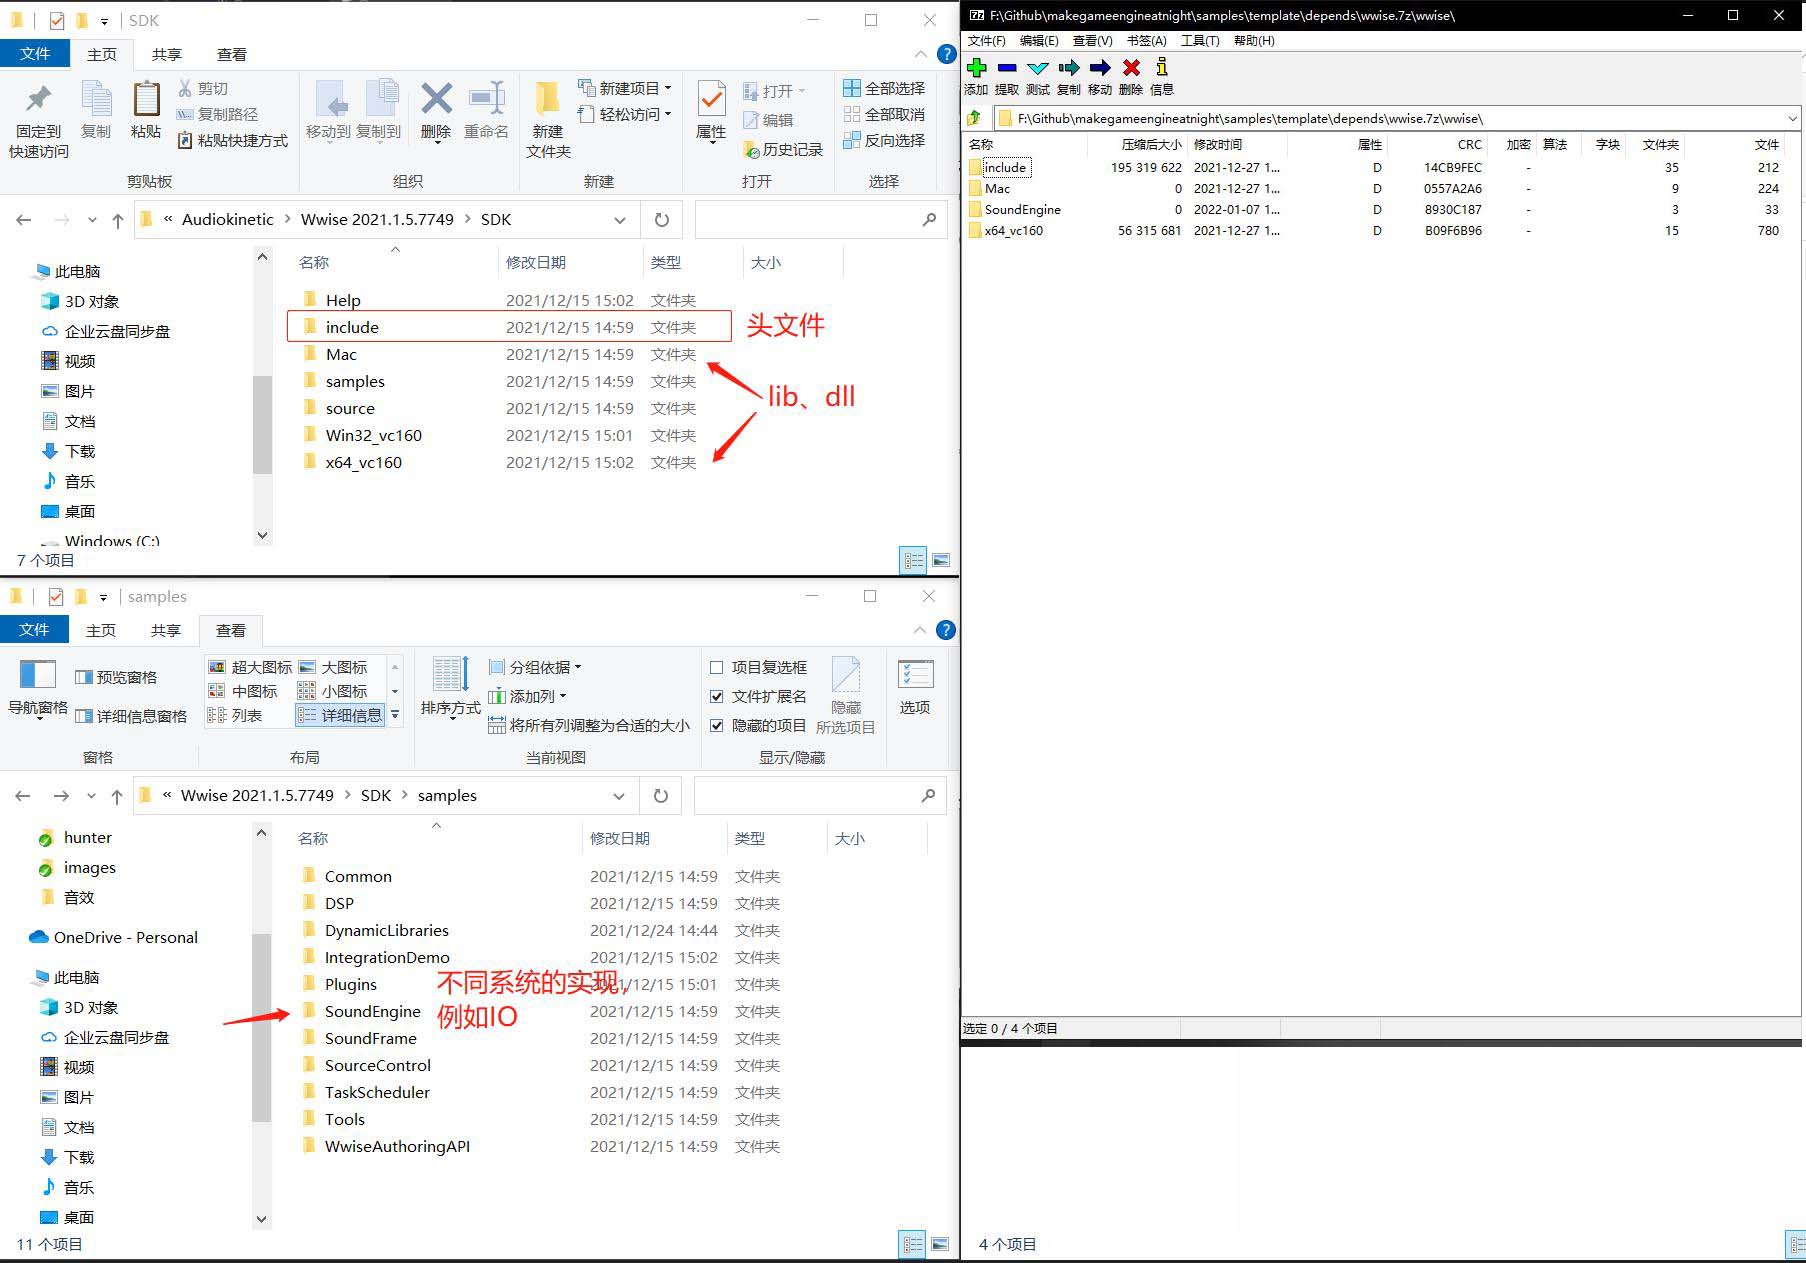Click the red Delete (删除) icon in 7-Zip
Image resolution: width=1806 pixels, height=1263 pixels.
click(x=1131, y=68)
